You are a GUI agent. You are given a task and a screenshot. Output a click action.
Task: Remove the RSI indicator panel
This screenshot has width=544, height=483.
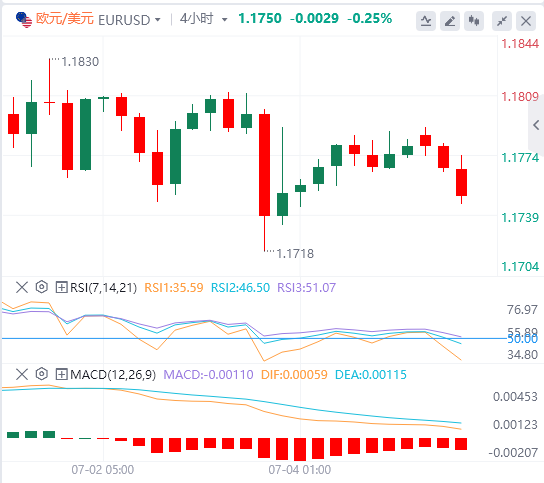click(22, 287)
